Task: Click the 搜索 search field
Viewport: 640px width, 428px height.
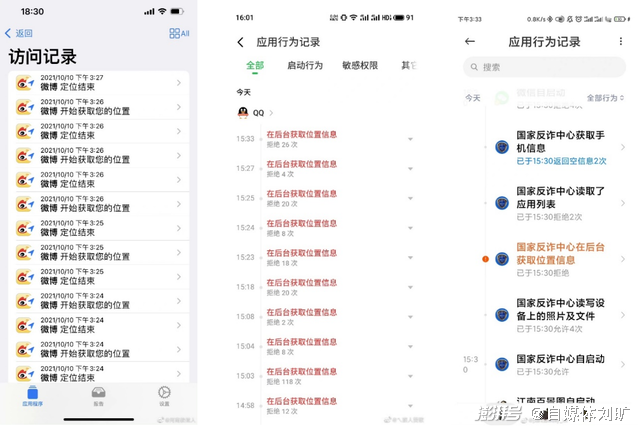Action: 544,67
